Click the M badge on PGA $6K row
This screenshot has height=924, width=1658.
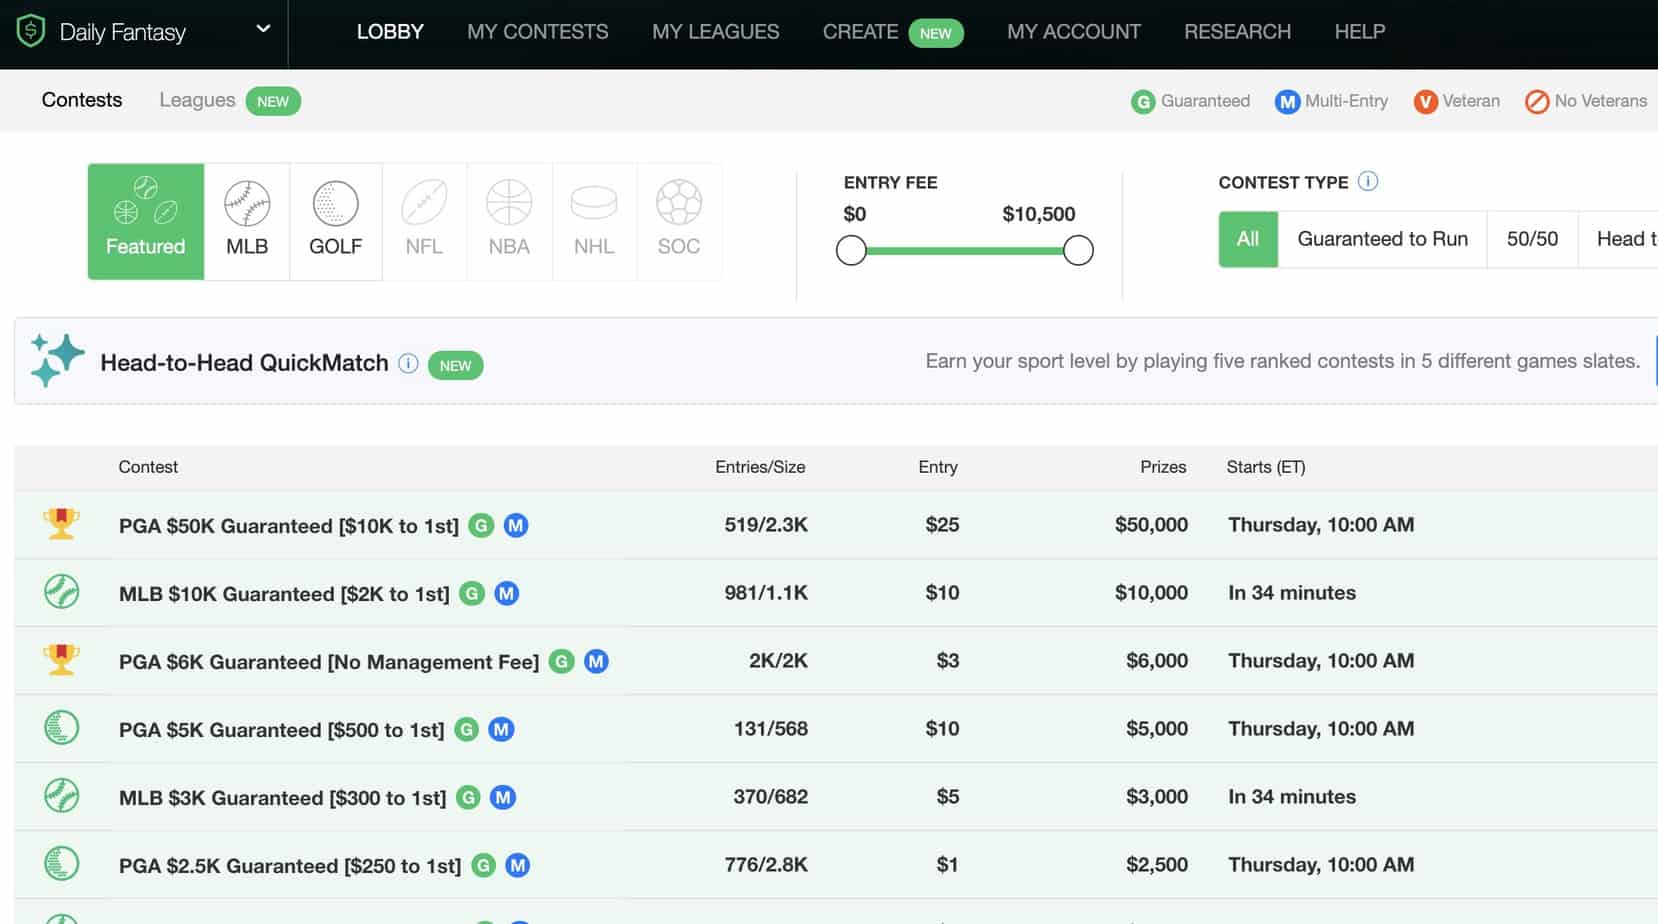click(x=596, y=661)
